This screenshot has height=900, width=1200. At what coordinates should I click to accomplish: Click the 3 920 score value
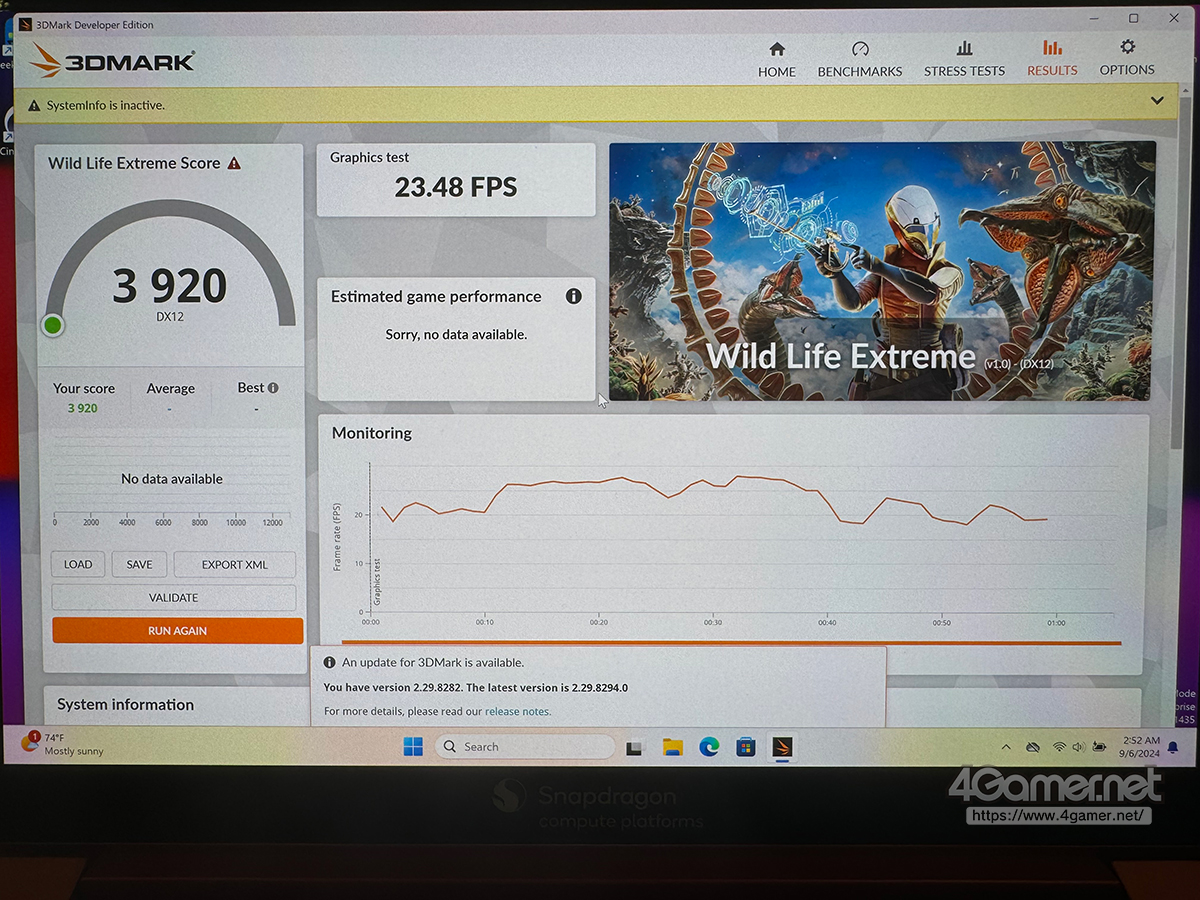coord(170,286)
